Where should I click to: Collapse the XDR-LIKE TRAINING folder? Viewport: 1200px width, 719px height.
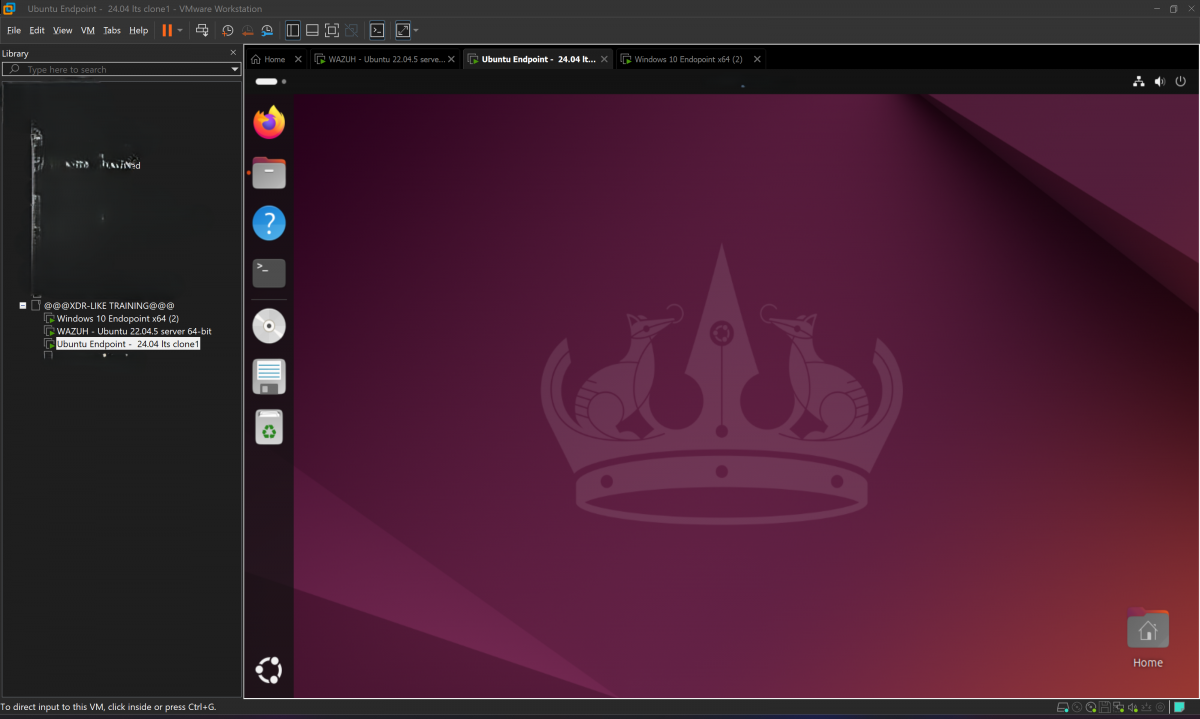tap(22, 305)
